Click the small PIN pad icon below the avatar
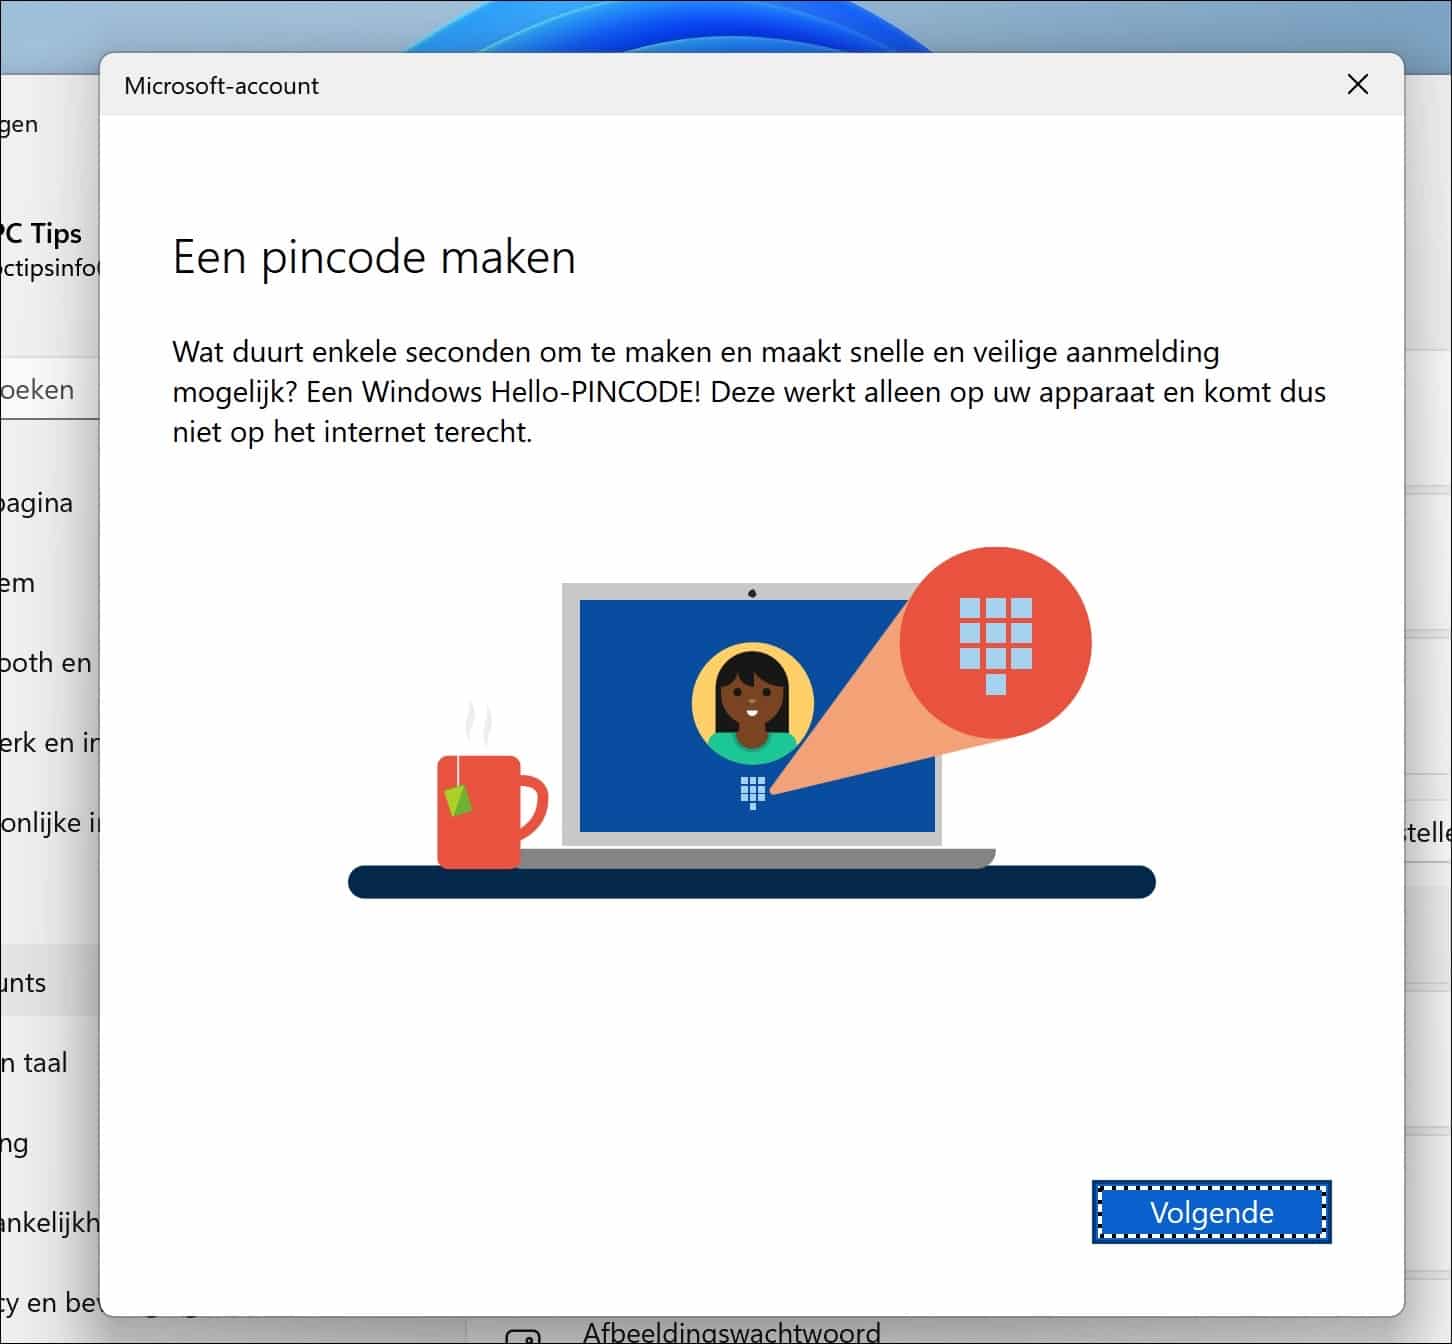The height and width of the screenshot is (1344, 1452). coord(751,790)
